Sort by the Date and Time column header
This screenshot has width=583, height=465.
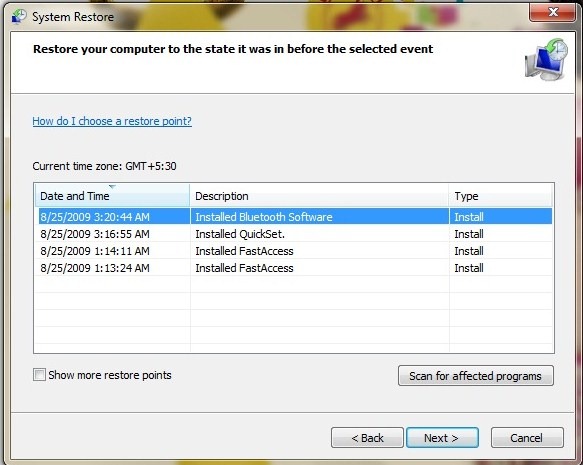tap(112, 196)
